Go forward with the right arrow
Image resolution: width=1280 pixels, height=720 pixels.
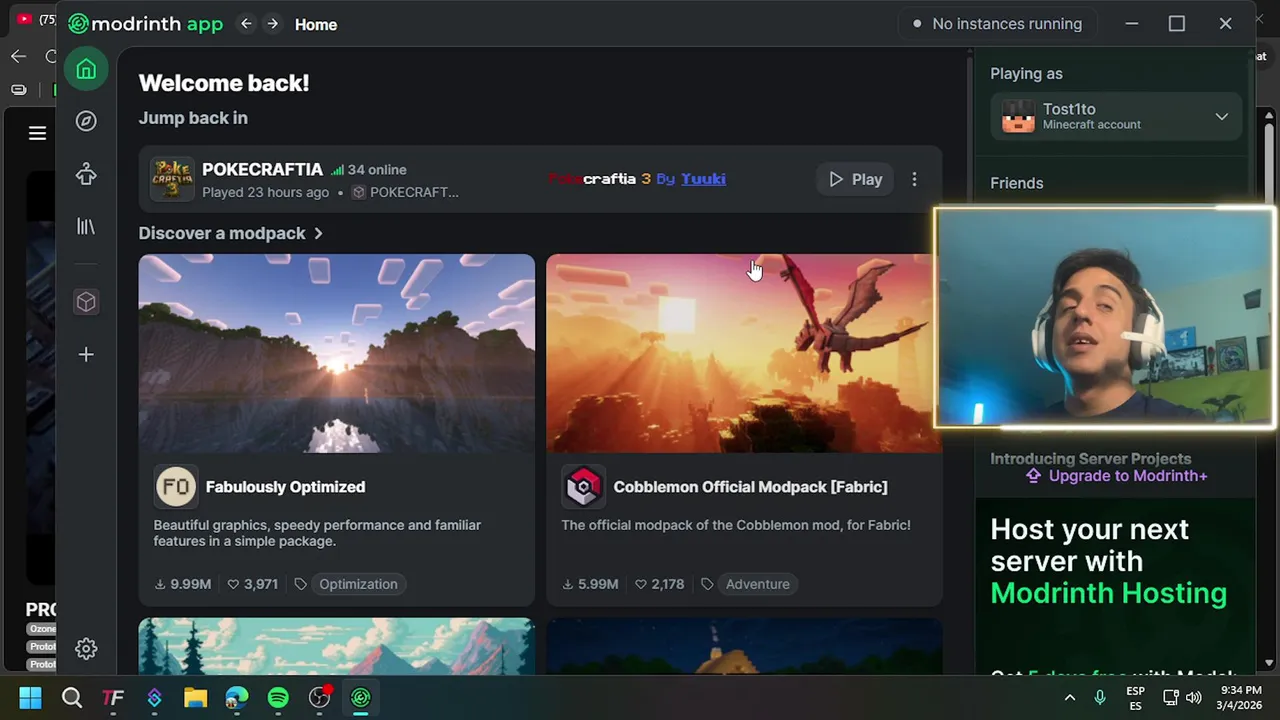coord(272,24)
